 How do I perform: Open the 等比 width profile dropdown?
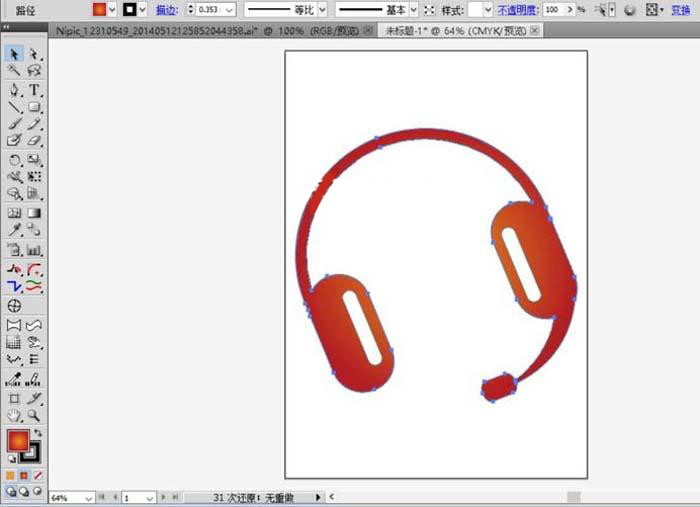(322, 10)
